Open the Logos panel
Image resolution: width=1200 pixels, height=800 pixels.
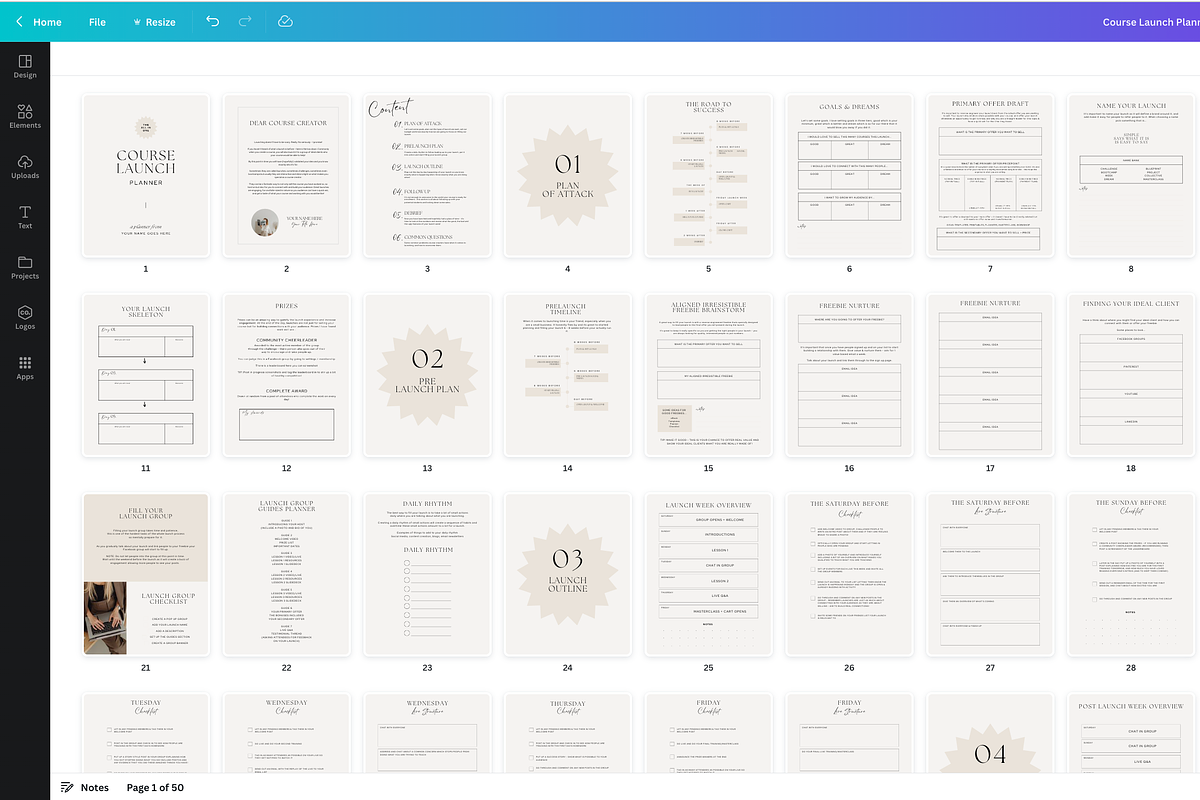(25, 317)
